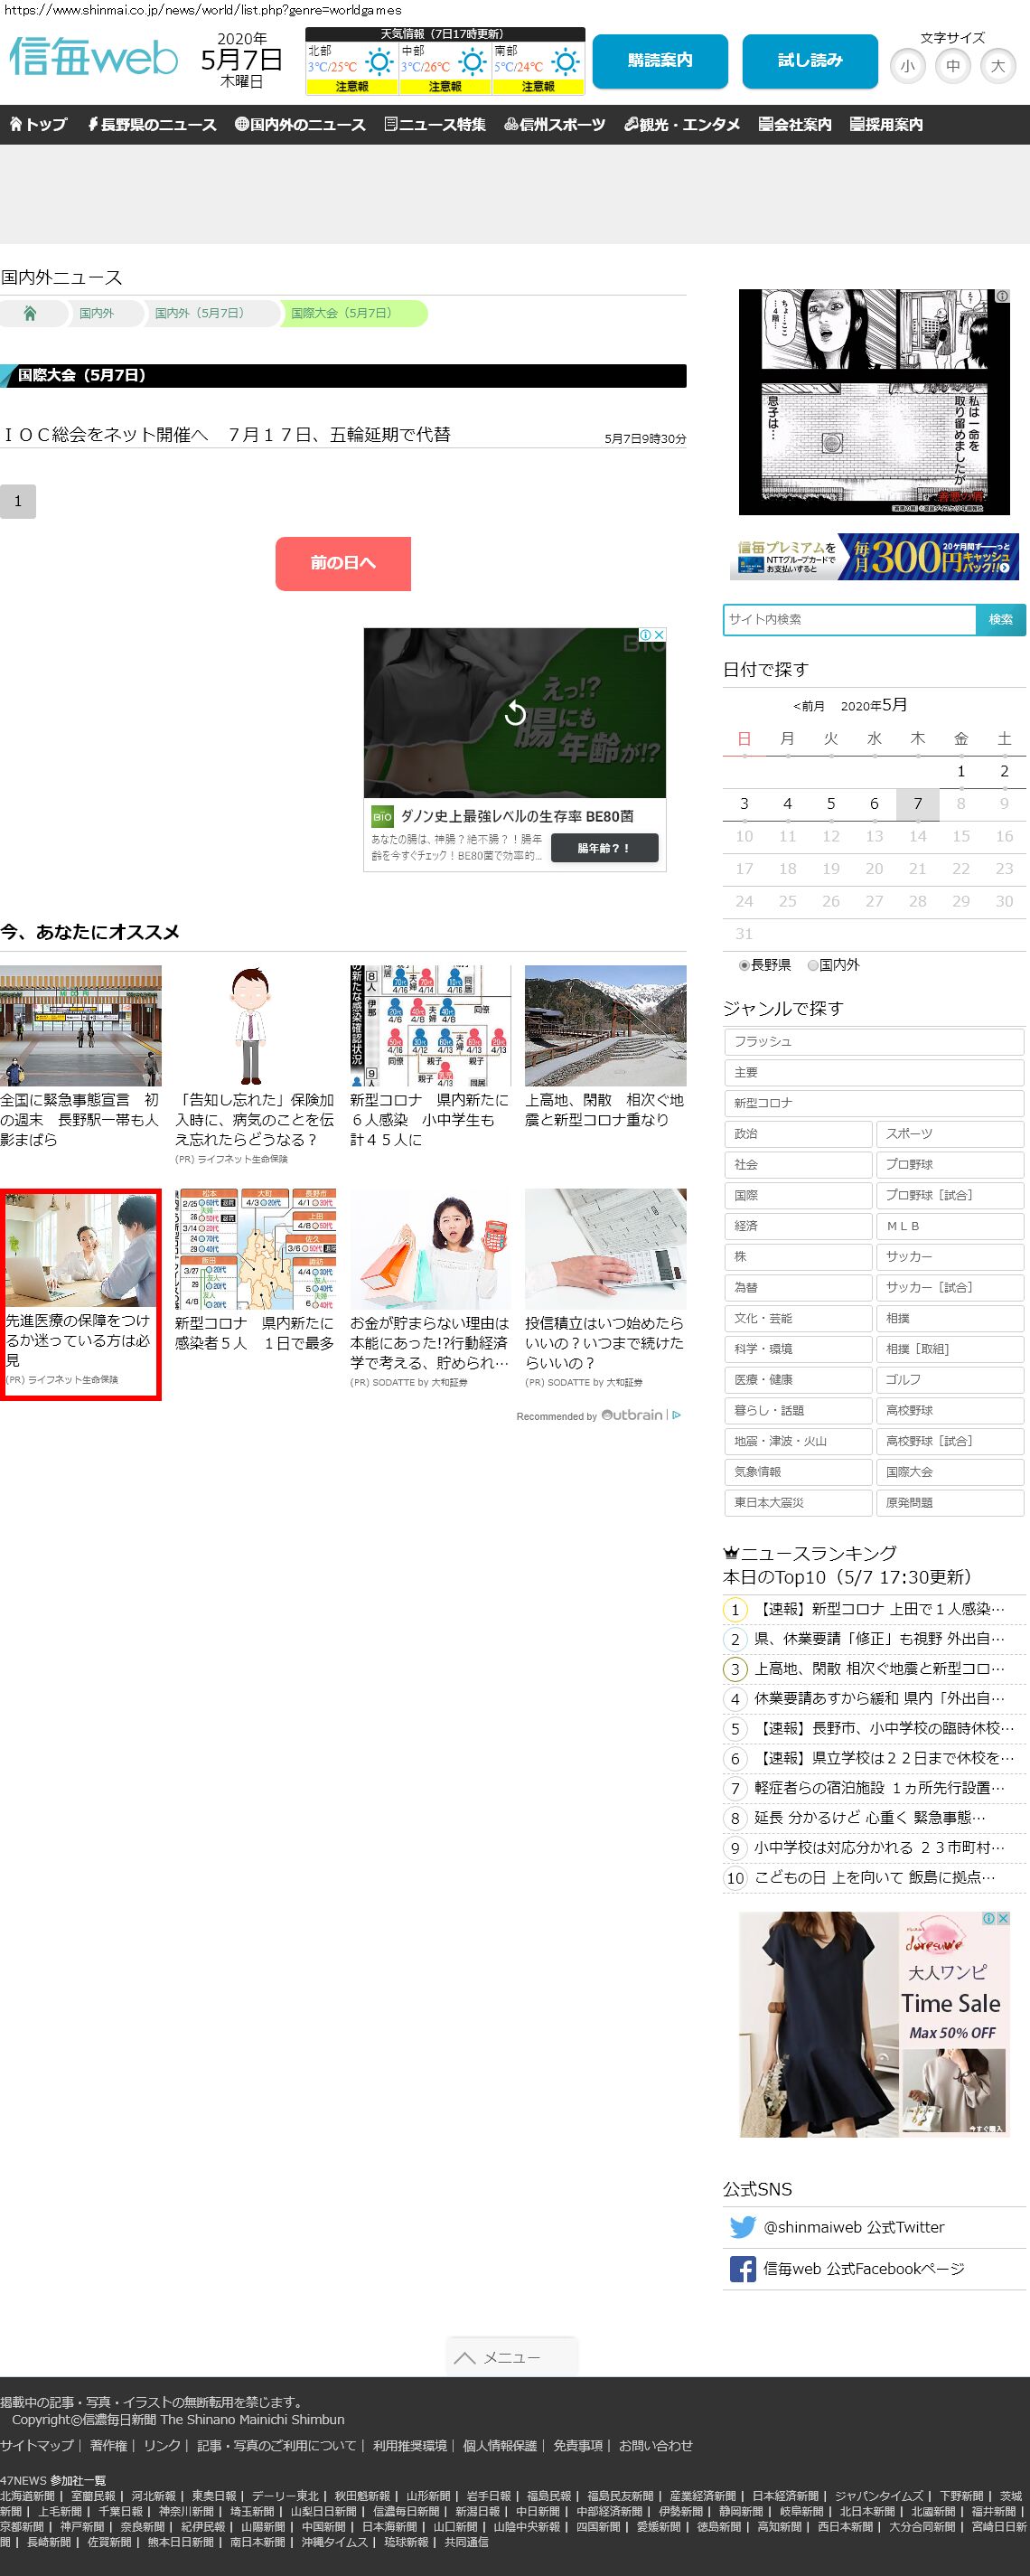This screenshot has width=1030, height=2576.
Task: Set font size to small (小)
Action: pos(907,67)
